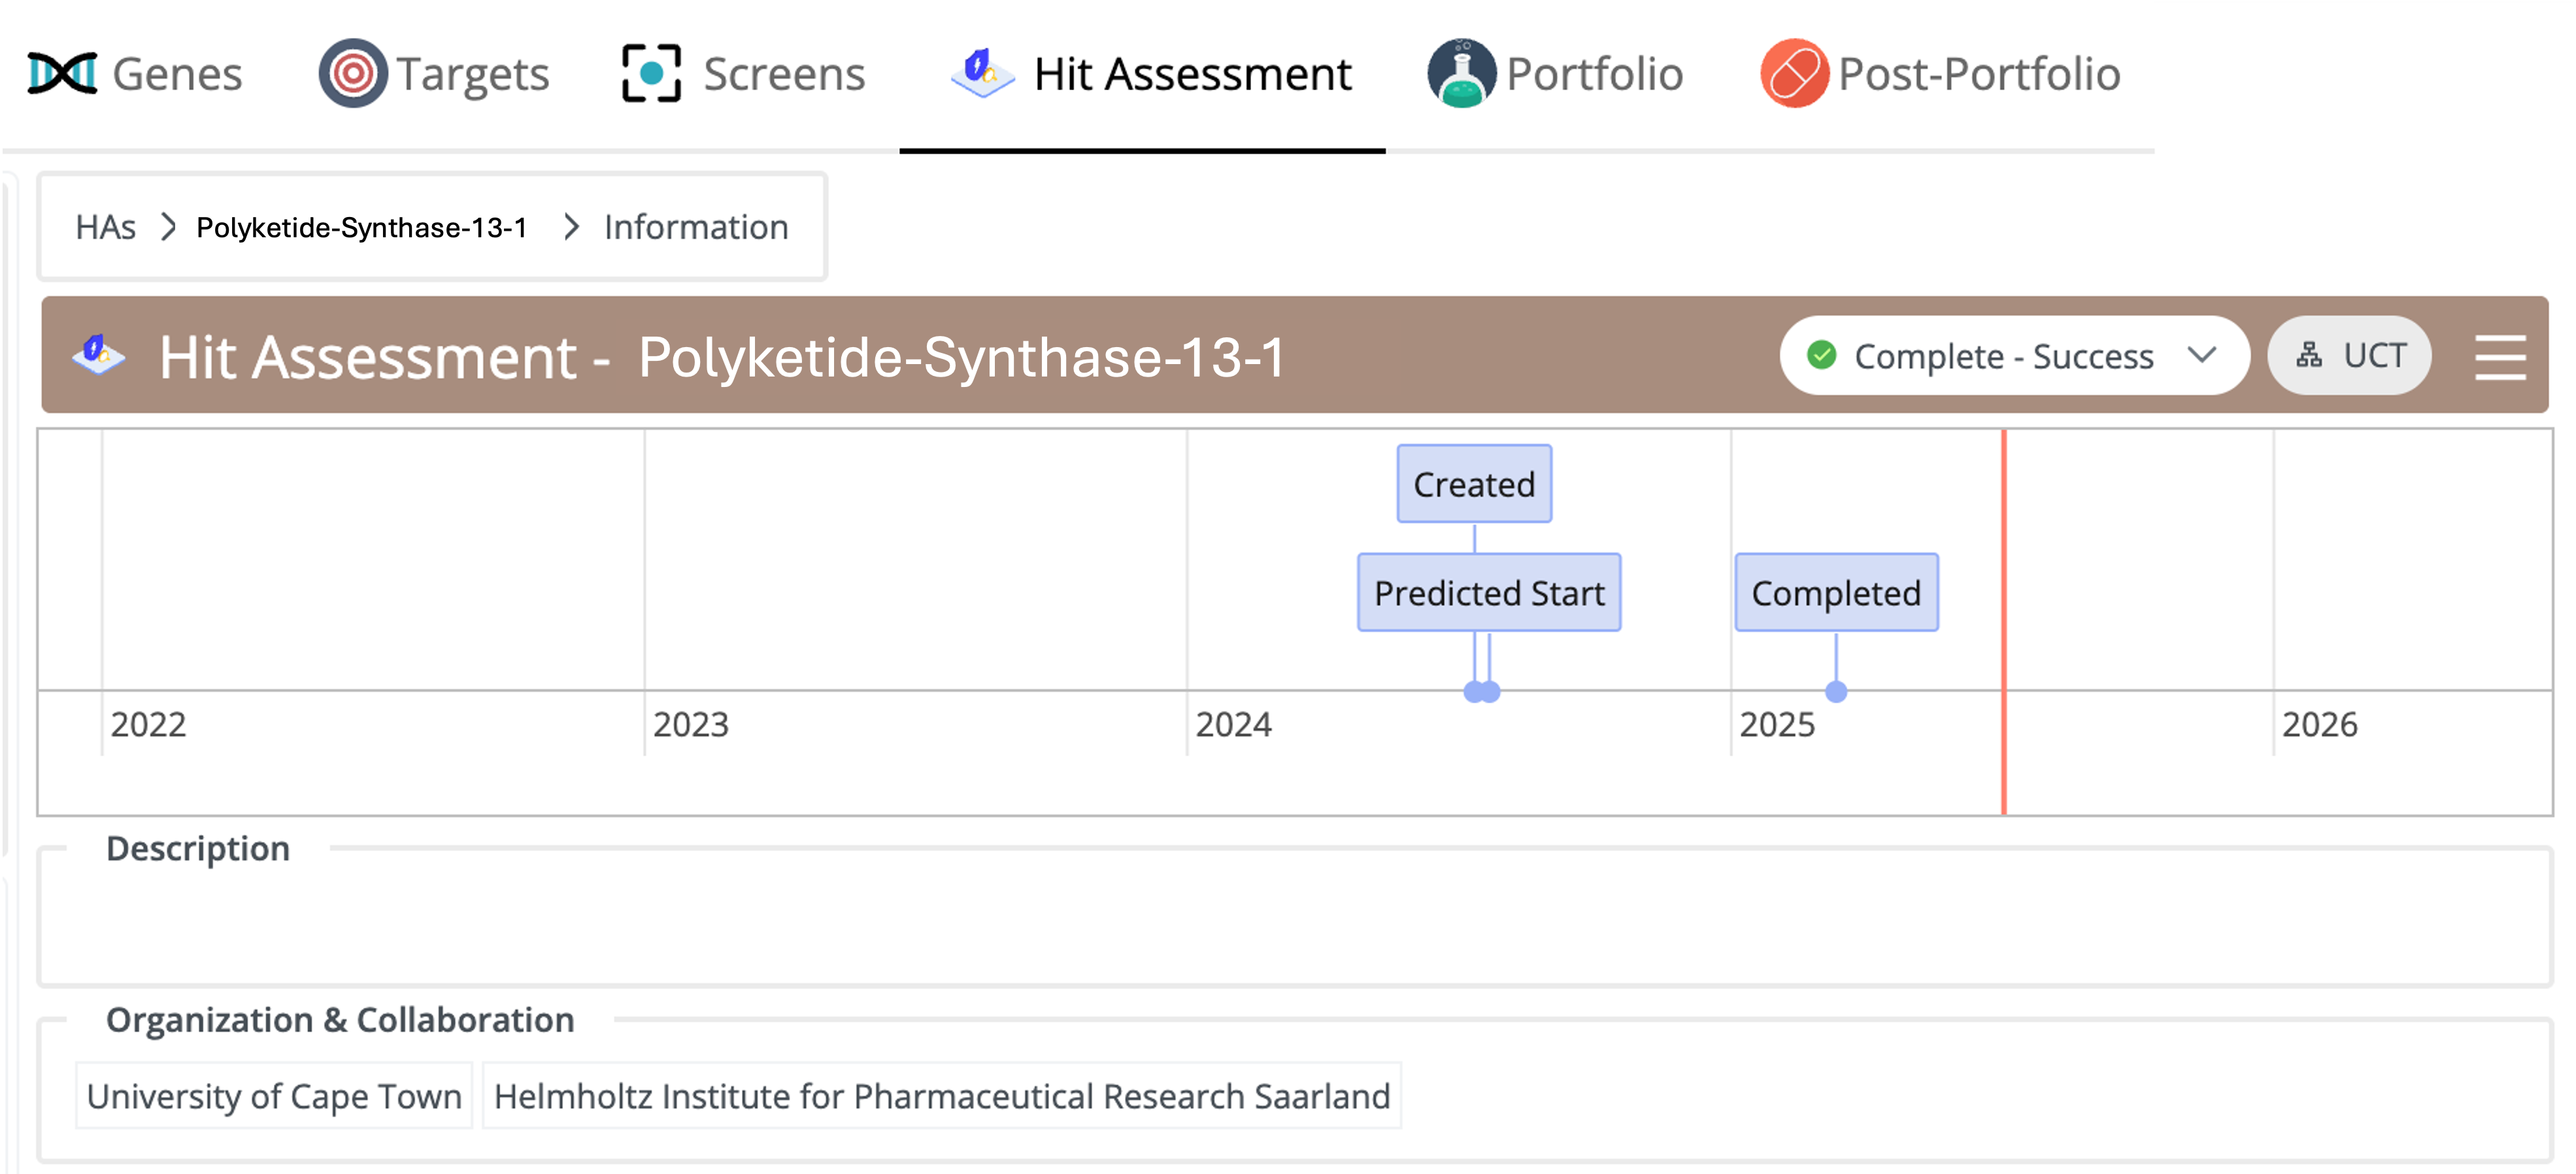Screen dimensions: 2576x1174
Task: Click the chevron after HAs breadcrumb
Action: 169,227
